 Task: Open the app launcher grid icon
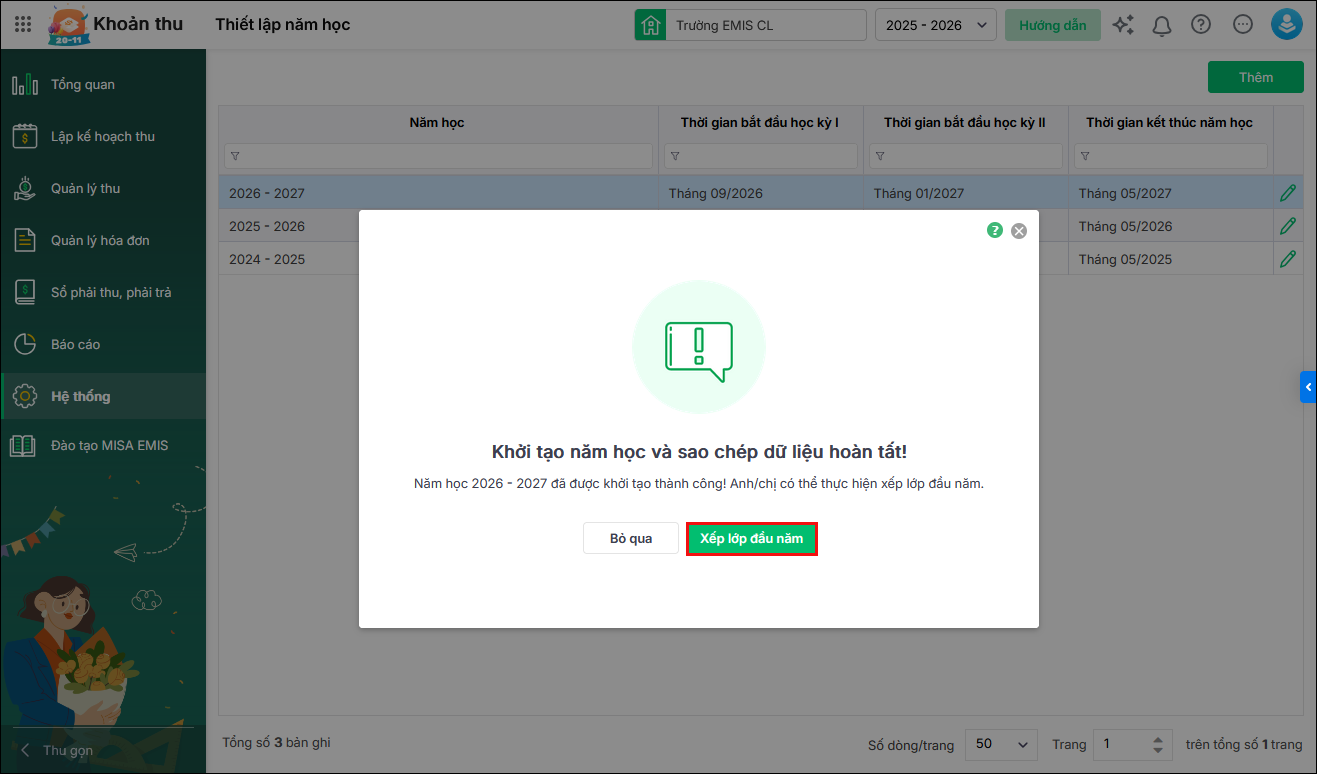(23, 25)
